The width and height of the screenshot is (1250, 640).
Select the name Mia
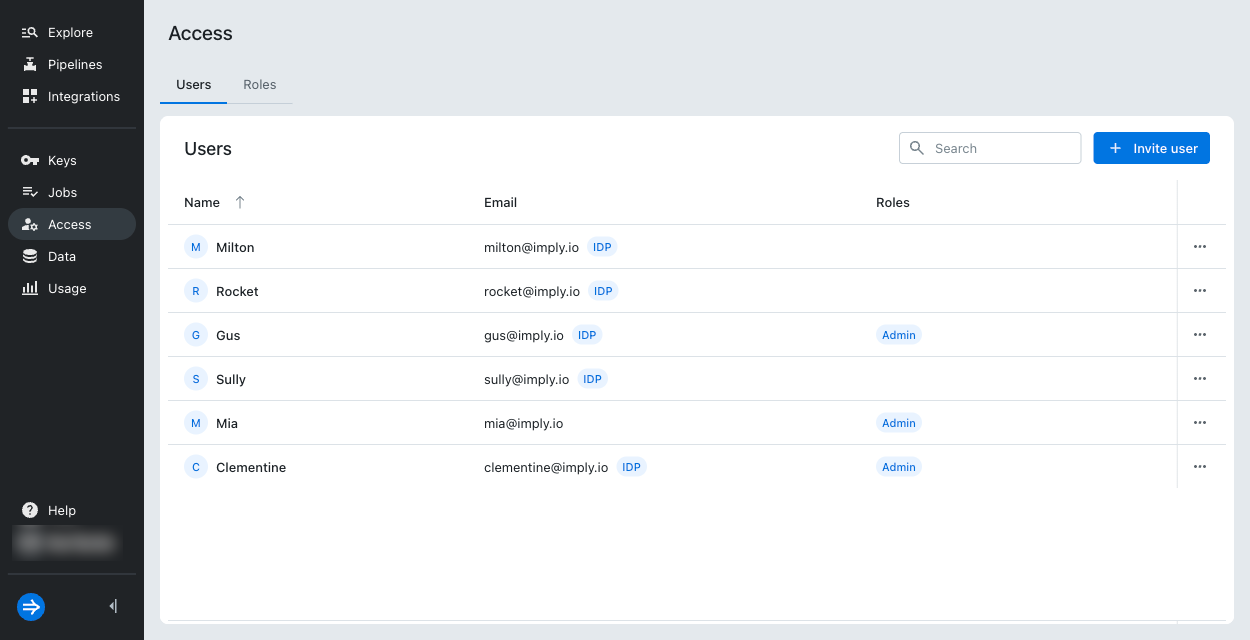[x=227, y=423]
